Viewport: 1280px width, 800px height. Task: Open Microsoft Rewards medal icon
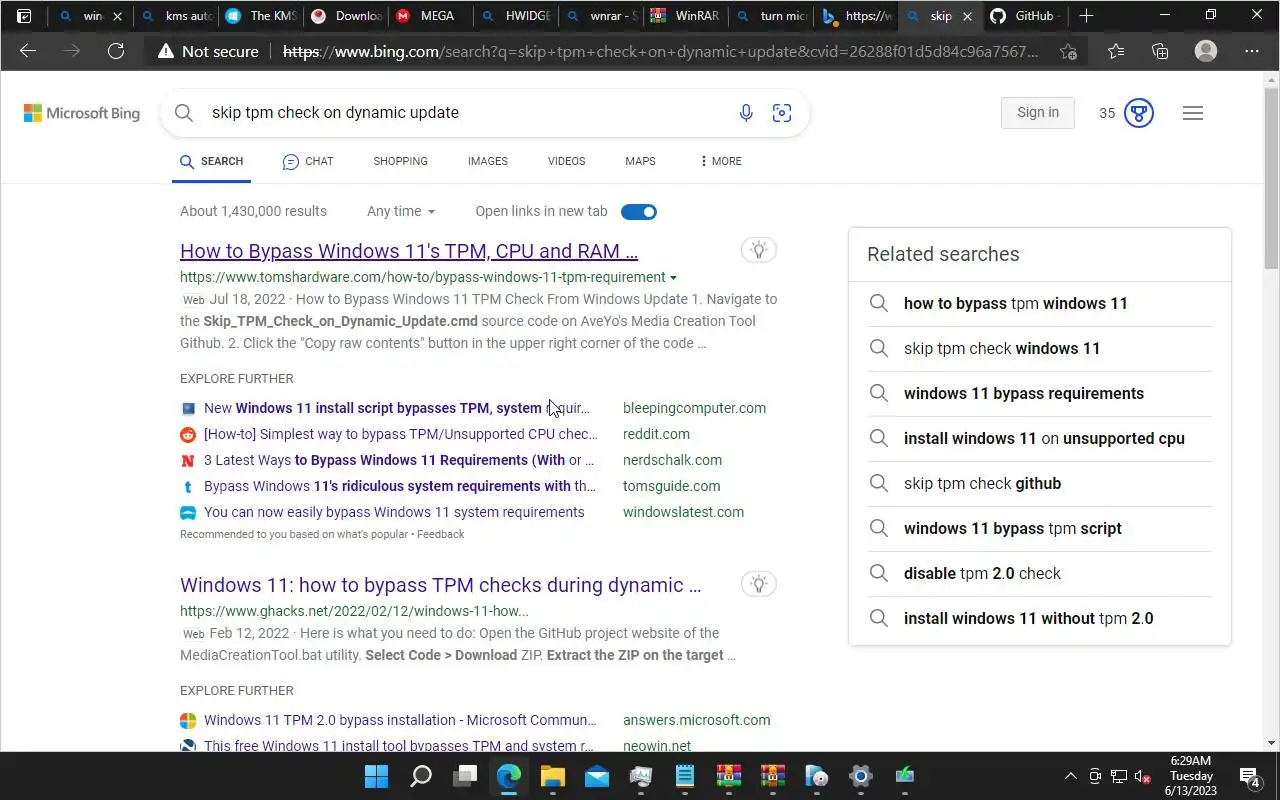click(1139, 113)
